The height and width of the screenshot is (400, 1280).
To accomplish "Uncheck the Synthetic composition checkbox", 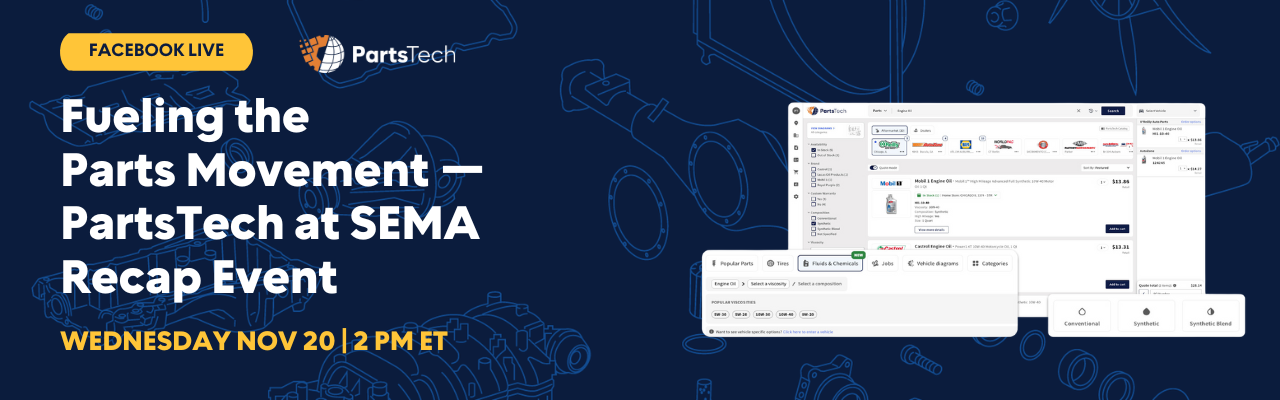I will coord(813,223).
